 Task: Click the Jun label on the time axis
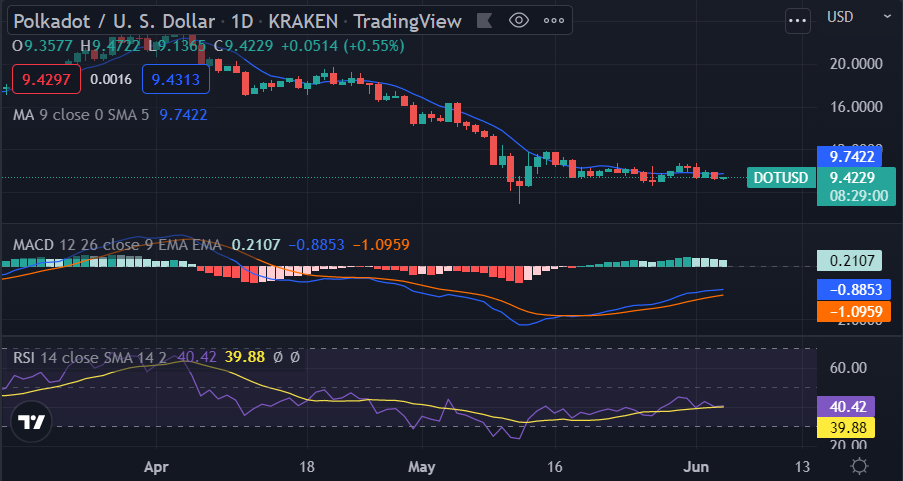coord(696,467)
